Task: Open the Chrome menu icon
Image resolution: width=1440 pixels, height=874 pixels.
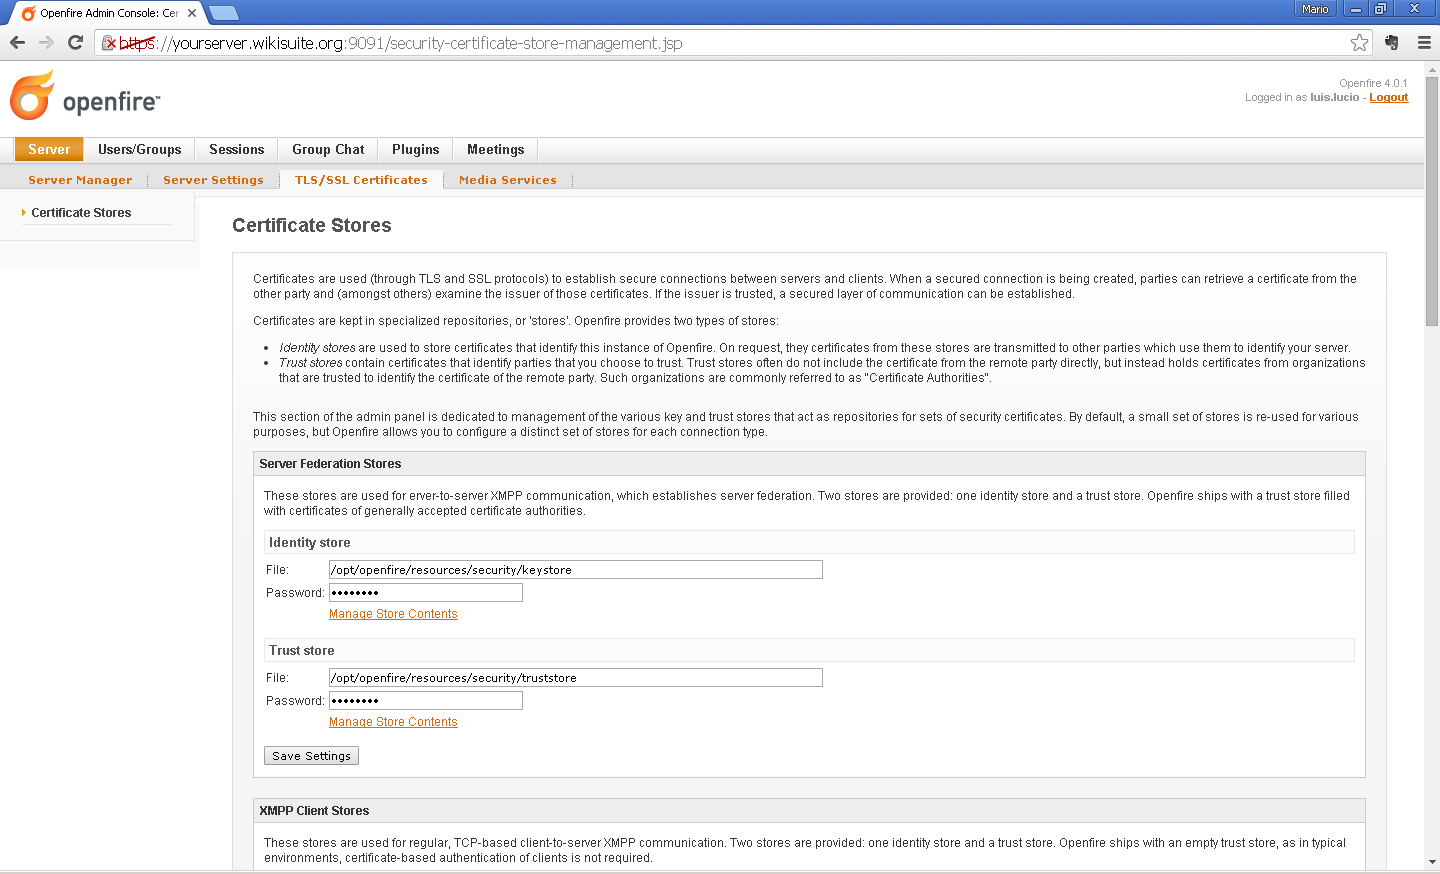Action: click(x=1424, y=43)
